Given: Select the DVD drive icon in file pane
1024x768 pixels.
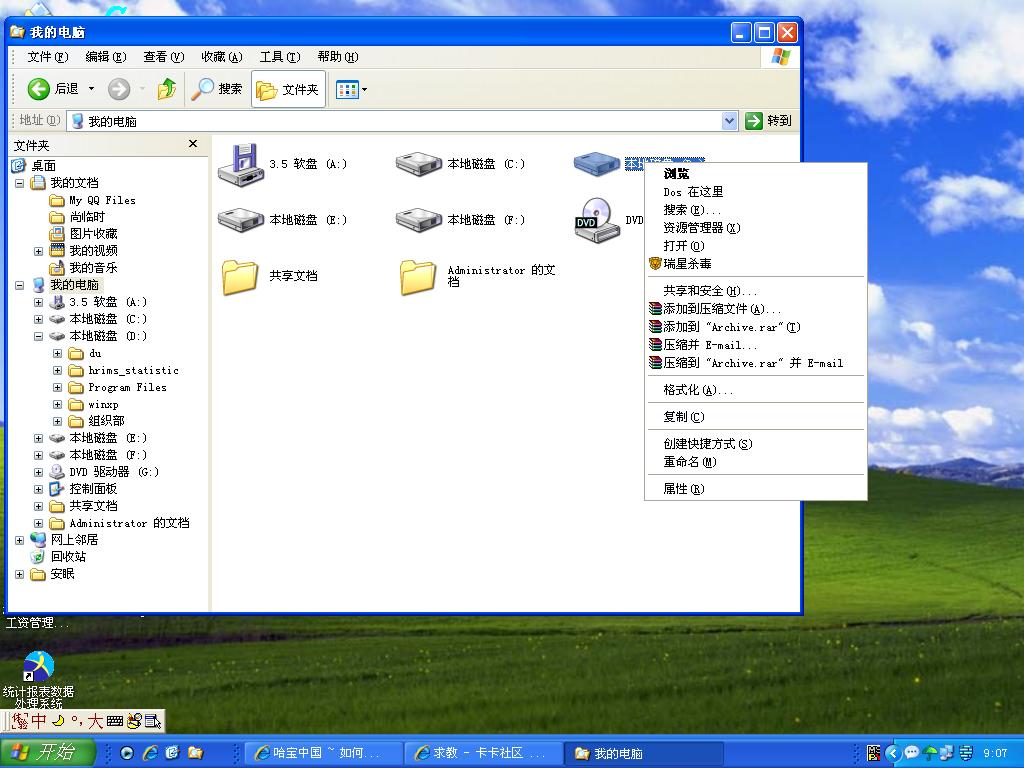Looking at the screenshot, I should [x=597, y=220].
